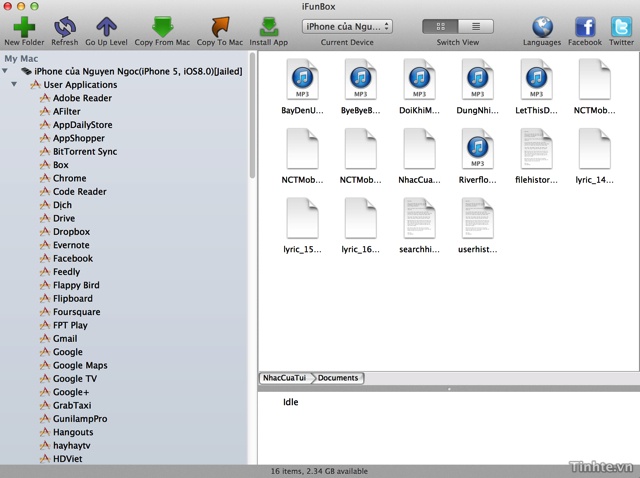
Task: Open the Twitter toolbar icon
Action: coord(621,26)
